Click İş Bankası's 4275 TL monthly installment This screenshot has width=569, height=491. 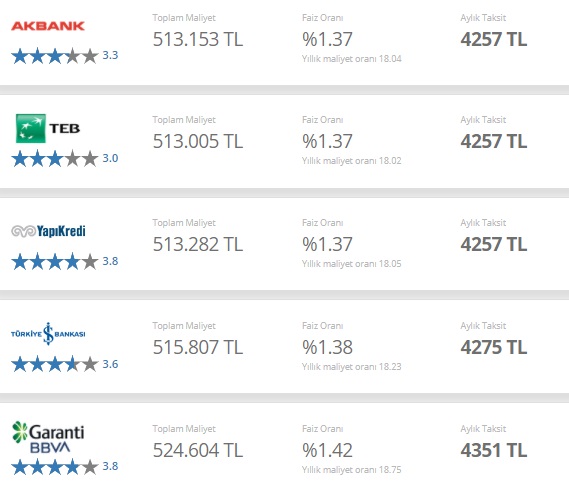coord(494,347)
